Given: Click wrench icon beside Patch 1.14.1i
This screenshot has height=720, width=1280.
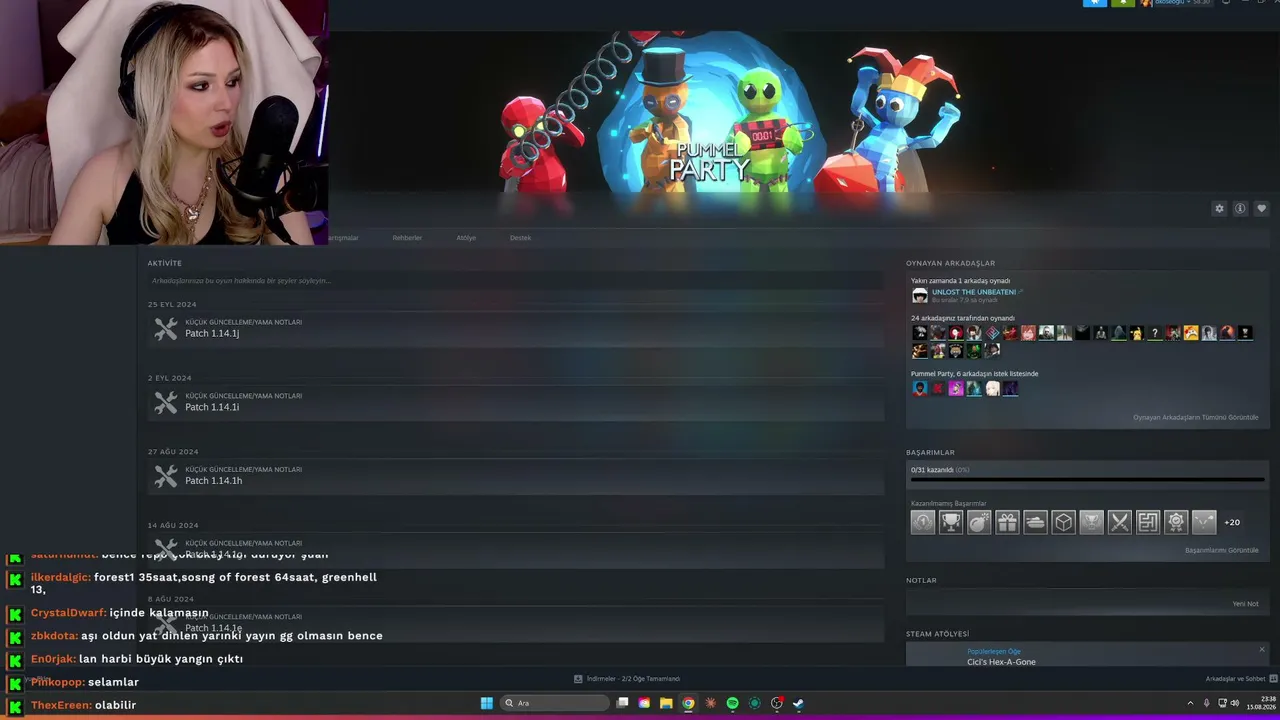Looking at the screenshot, I should click(x=166, y=402).
